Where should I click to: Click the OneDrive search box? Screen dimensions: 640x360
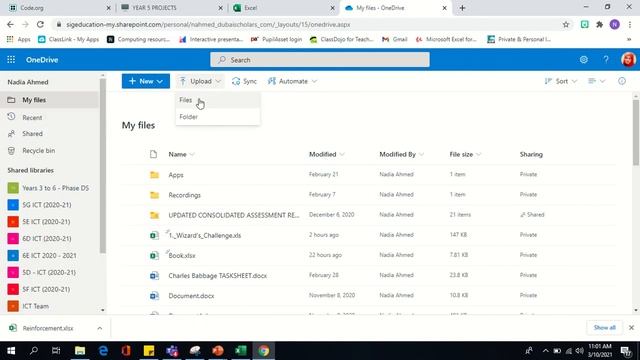[320, 60]
